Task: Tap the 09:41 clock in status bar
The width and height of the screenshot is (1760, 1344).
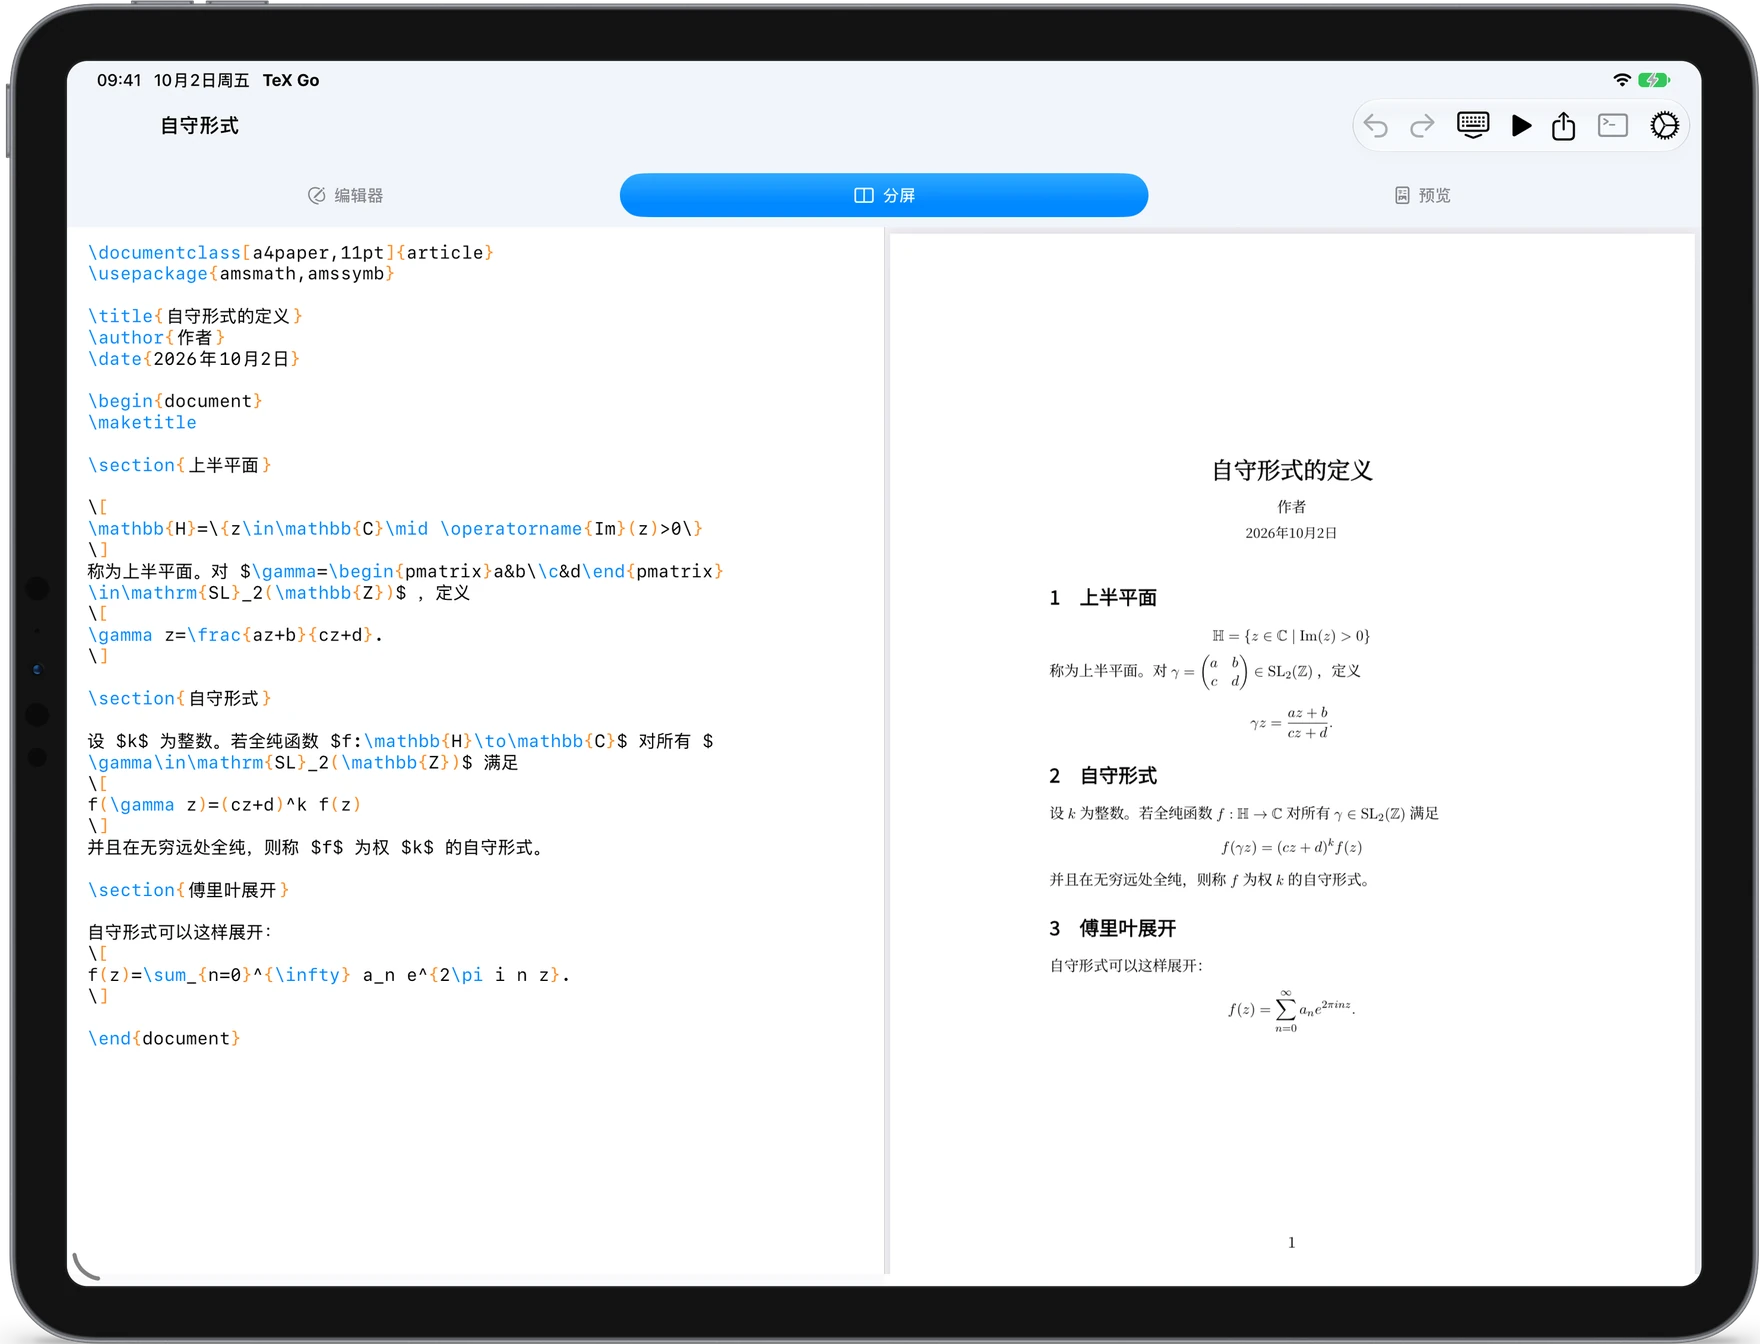Action: [119, 80]
